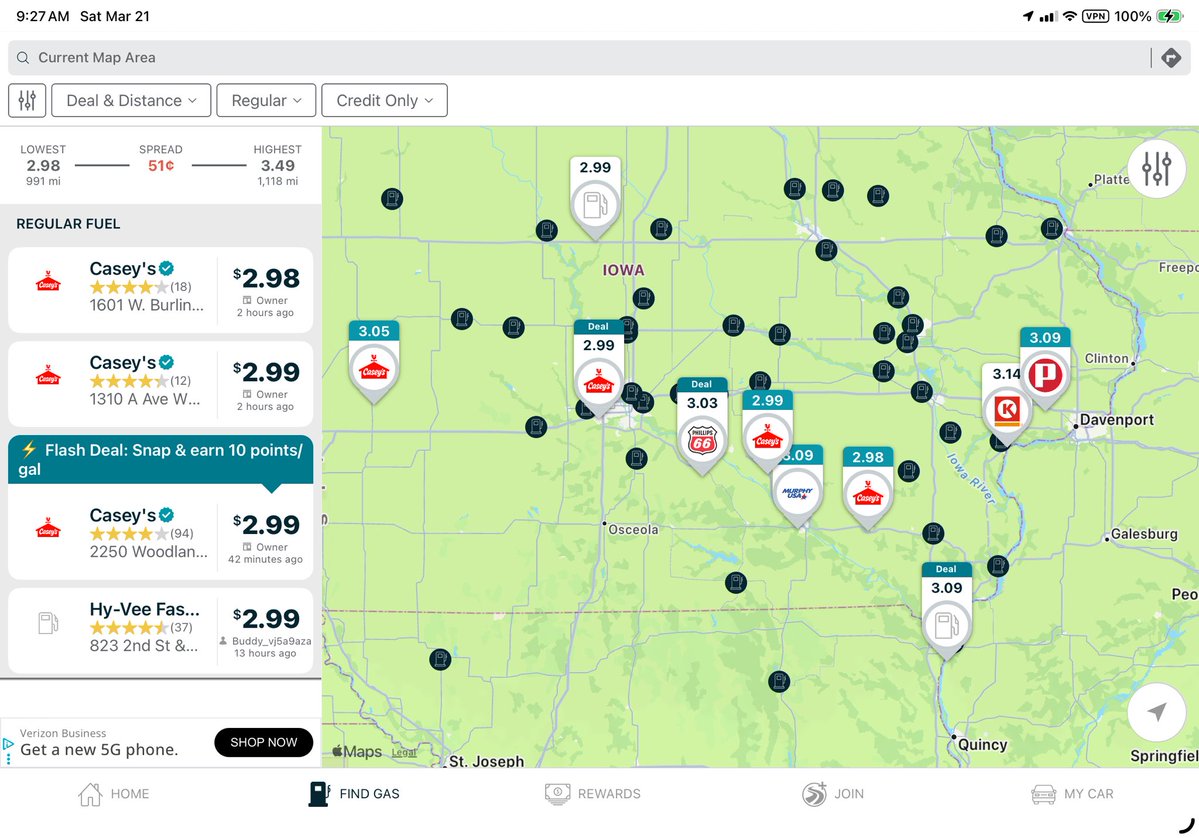Open the map filter sliders round button
Screen dimensions: 1199x838
(x=1156, y=168)
